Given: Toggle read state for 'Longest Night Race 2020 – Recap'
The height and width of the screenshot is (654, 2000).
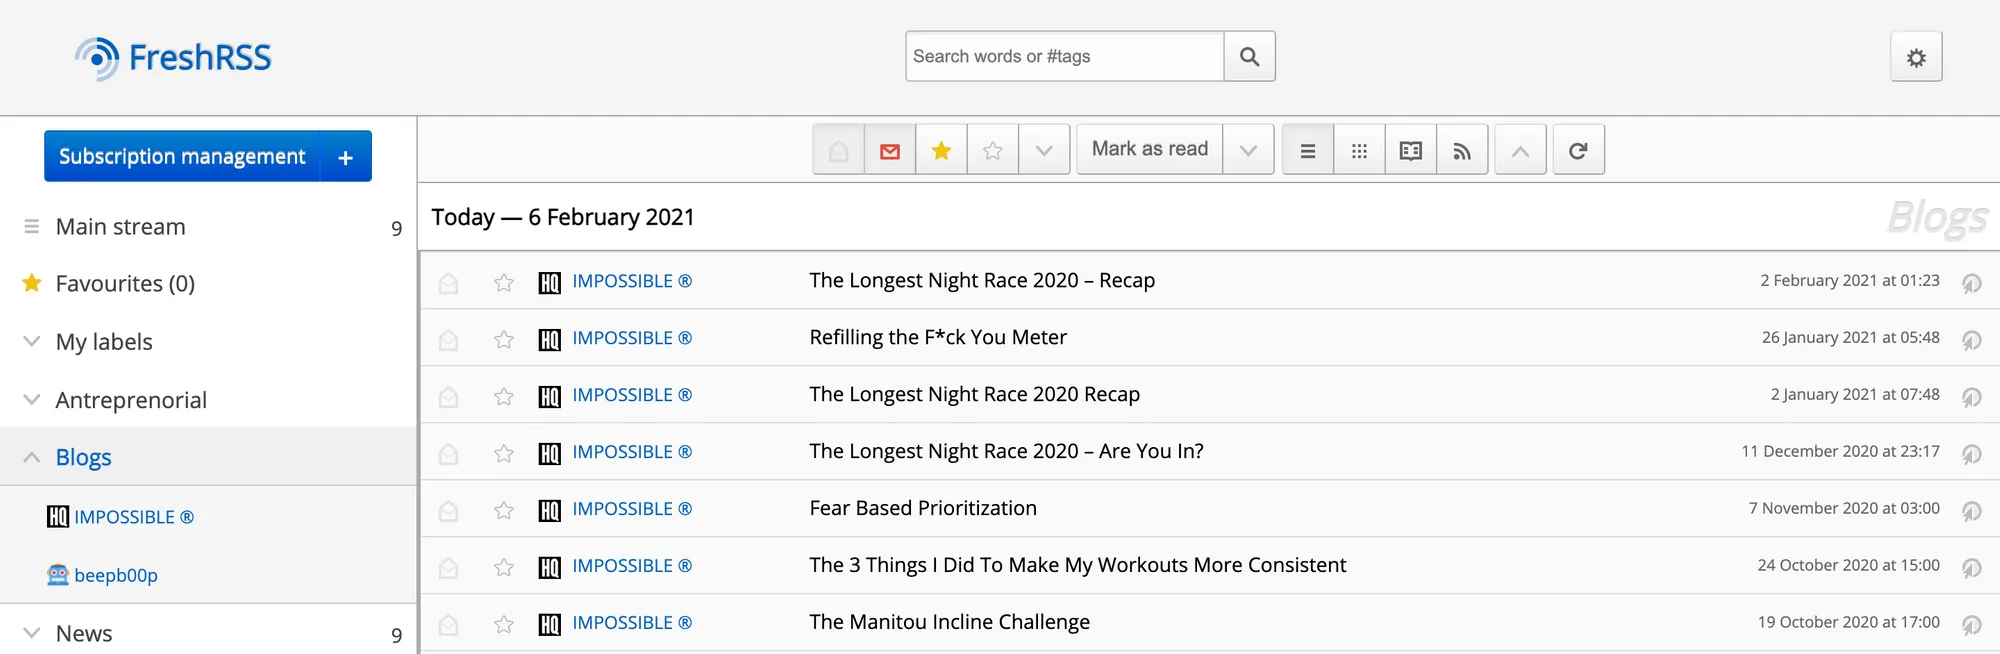Looking at the screenshot, I should click(448, 283).
